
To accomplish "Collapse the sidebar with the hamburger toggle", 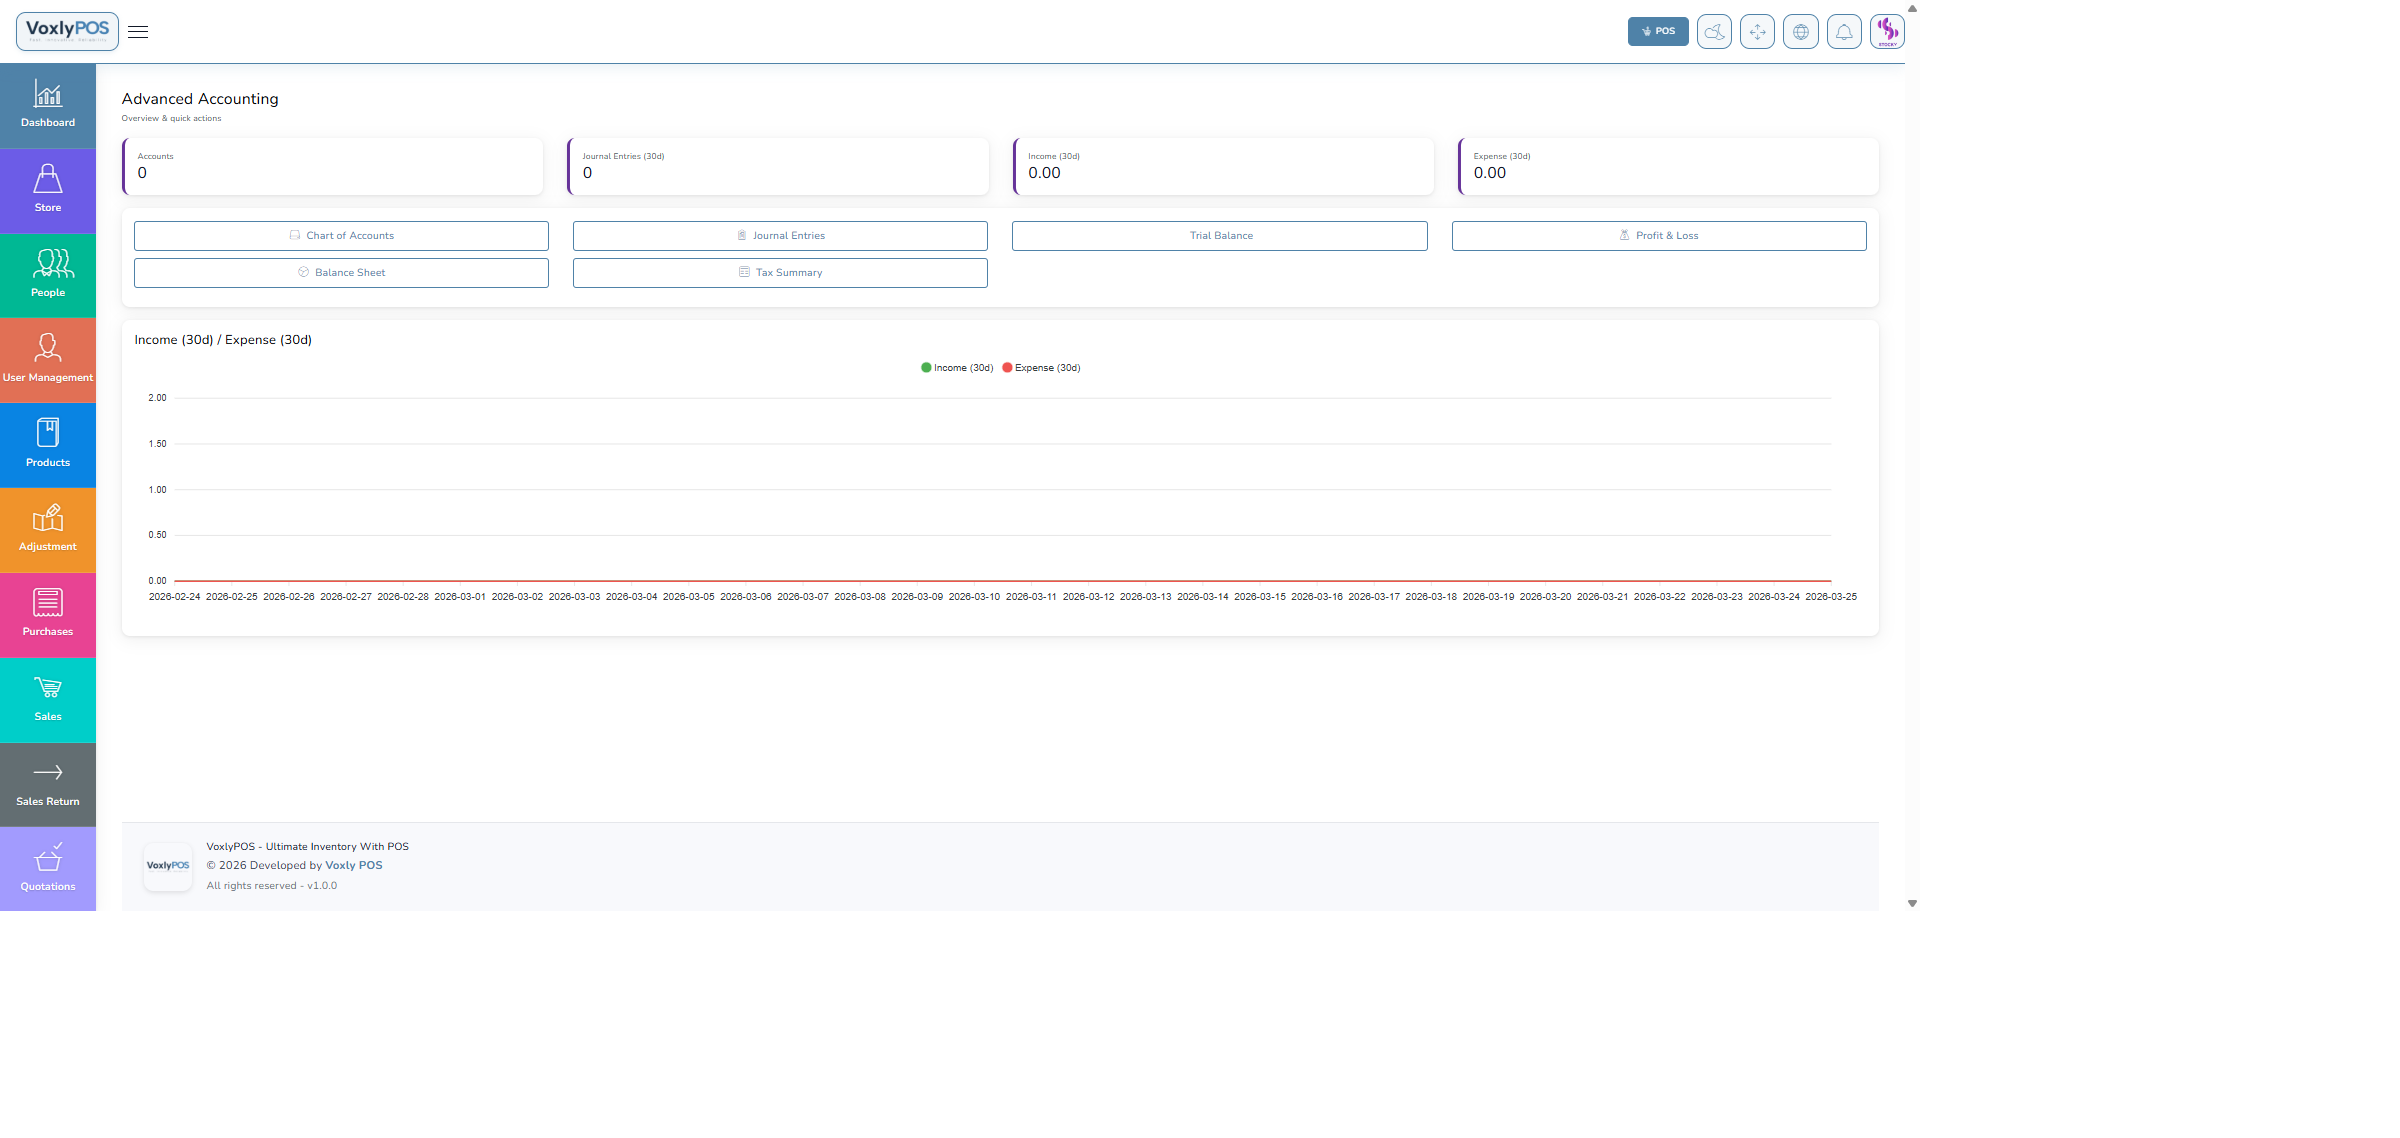I will click(x=138, y=31).
